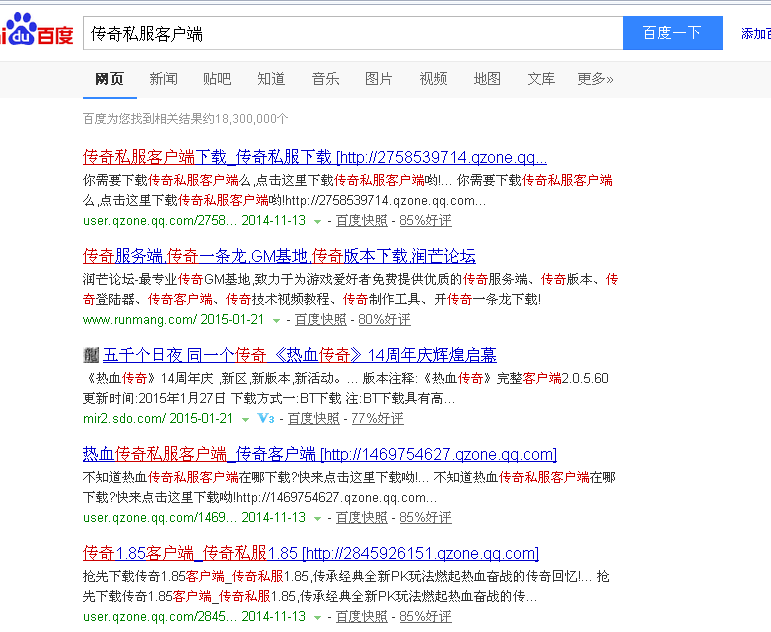The width and height of the screenshot is (771, 632).
Task: Click the green URL user.qzone.qq.com/2845...
Action: pyautogui.click(x=160, y=617)
